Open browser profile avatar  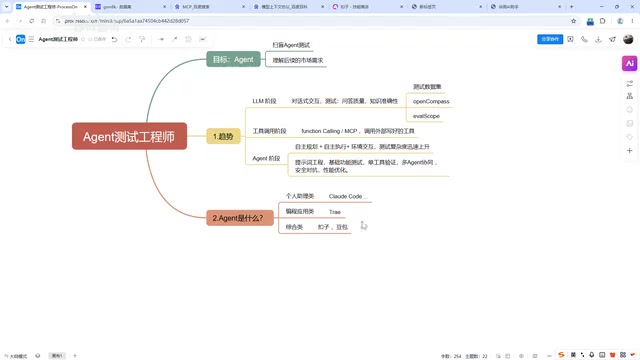(620, 21)
